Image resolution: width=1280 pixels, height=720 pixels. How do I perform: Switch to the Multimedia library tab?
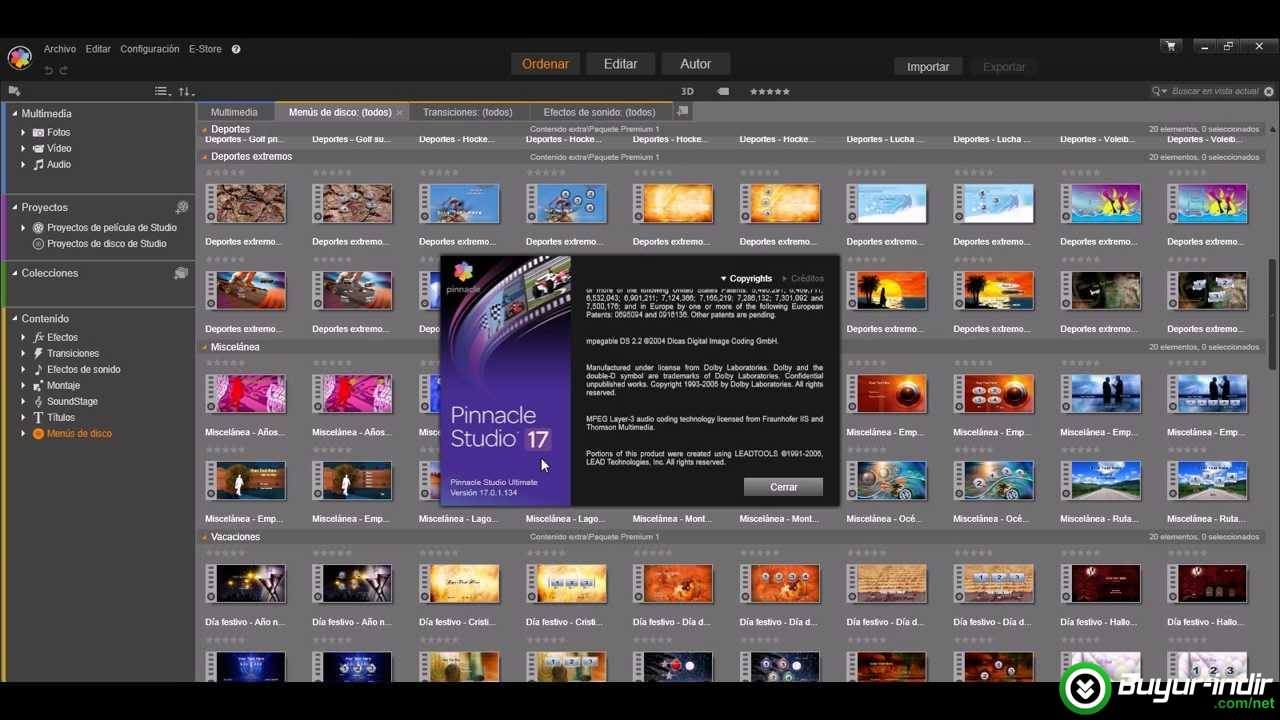coord(234,112)
